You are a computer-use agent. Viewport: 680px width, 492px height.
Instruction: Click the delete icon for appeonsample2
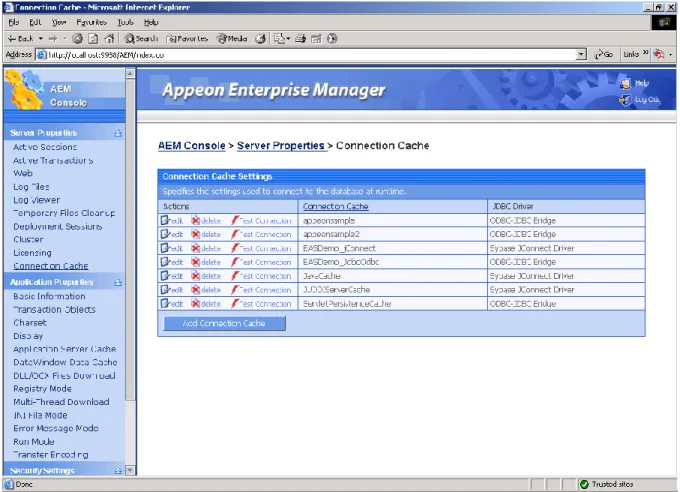(x=196, y=234)
